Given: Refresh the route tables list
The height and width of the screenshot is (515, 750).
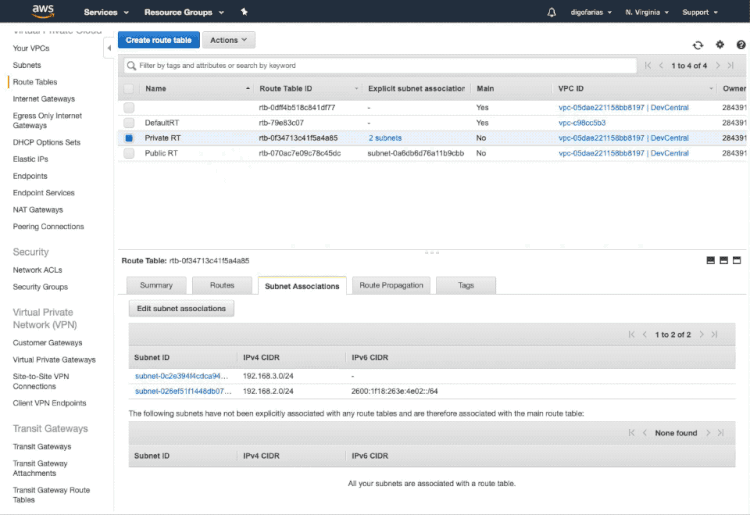Looking at the screenshot, I should (698, 45).
